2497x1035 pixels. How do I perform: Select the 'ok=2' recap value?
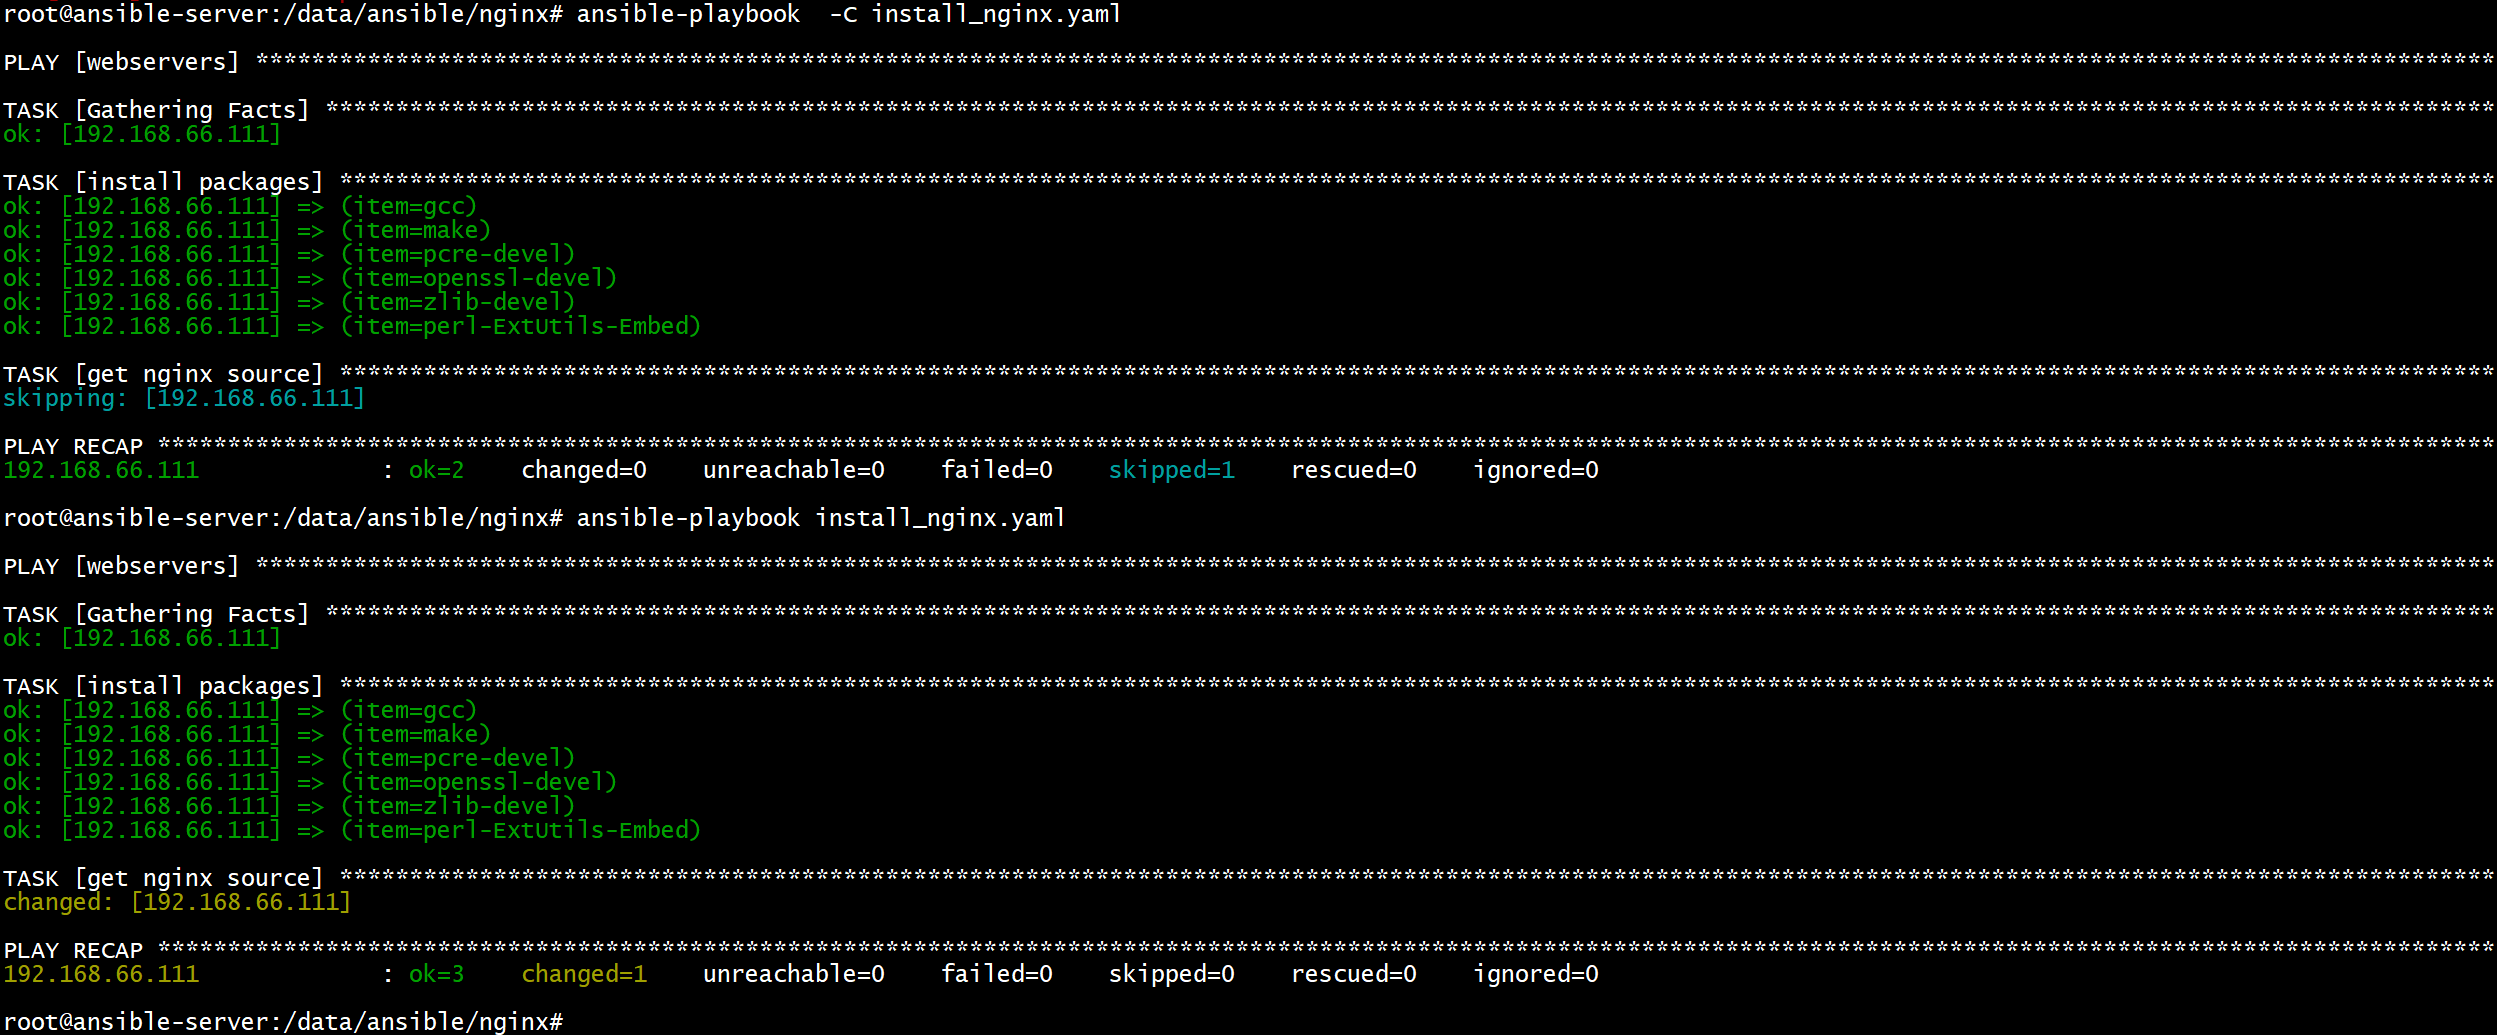[x=437, y=470]
